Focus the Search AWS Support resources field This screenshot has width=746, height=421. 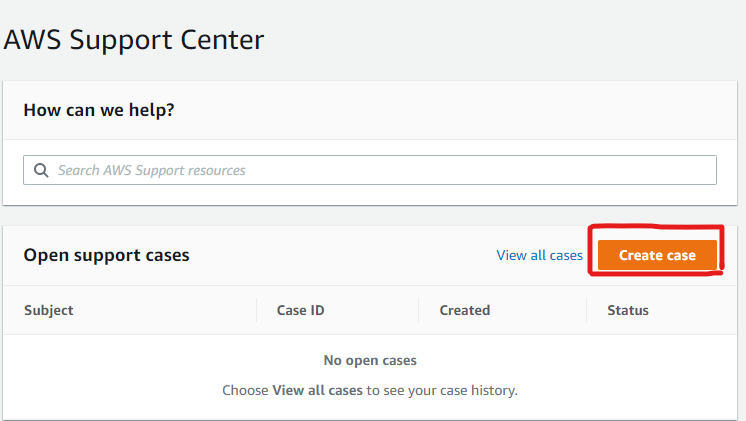(380, 170)
